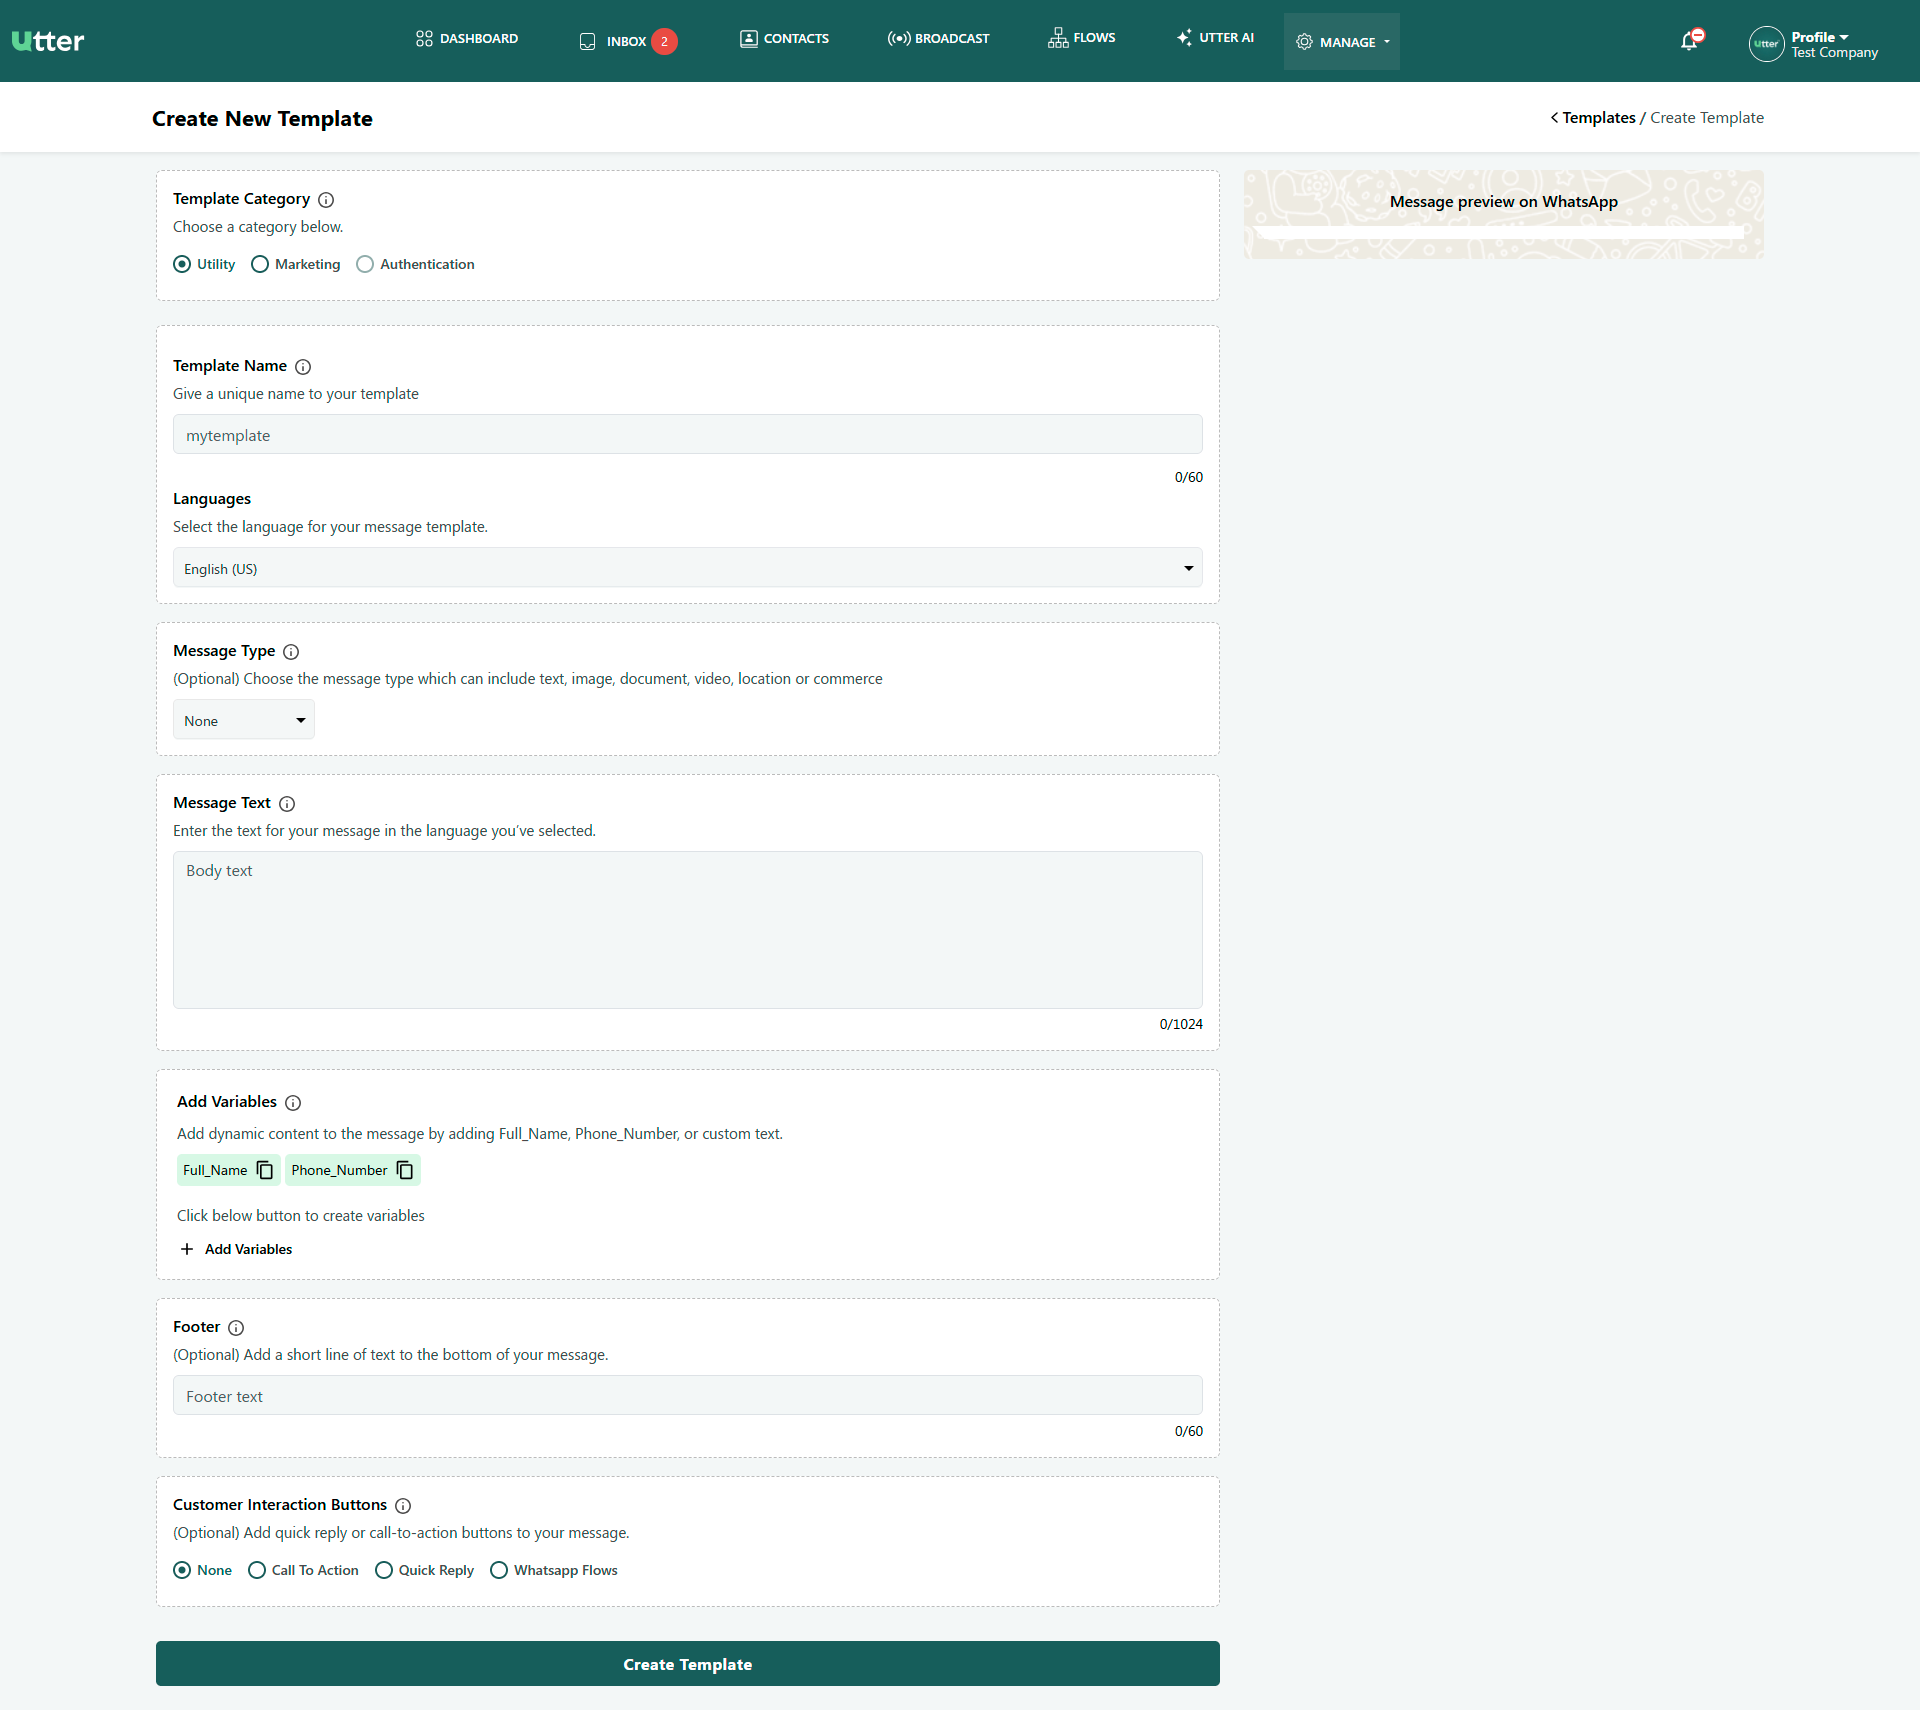Click the Template Category info icon
This screenshot has height=1710, width=1920.
326,199
